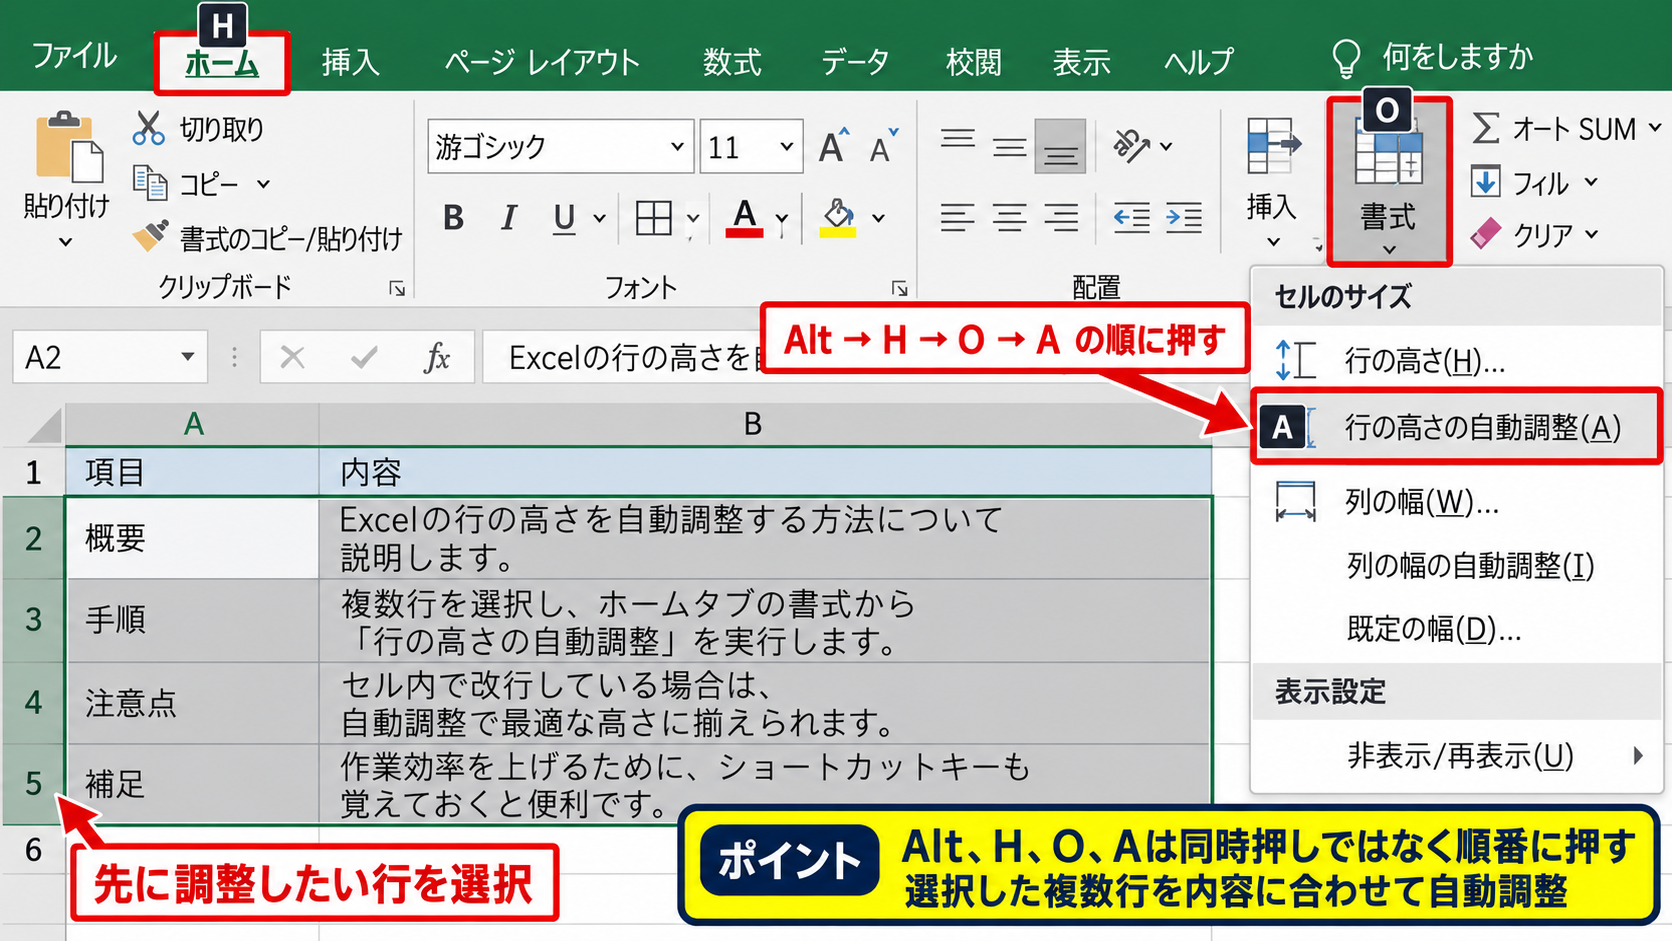Select row 3 header
Viewport: 1672px width, 941px height.
(x=33, y=619)
